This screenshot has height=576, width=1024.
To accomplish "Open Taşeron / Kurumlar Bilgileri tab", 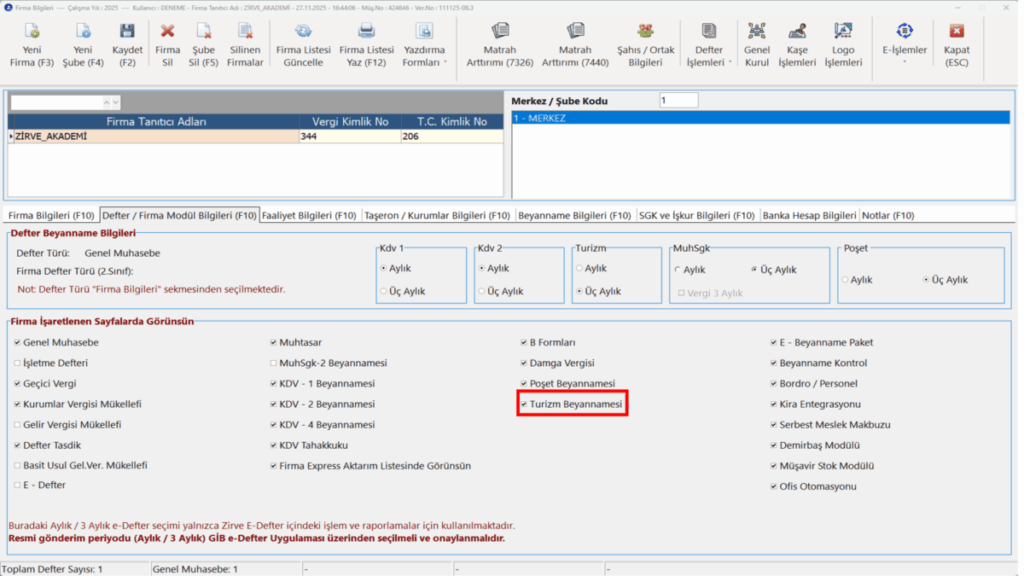I will point(437,216).
